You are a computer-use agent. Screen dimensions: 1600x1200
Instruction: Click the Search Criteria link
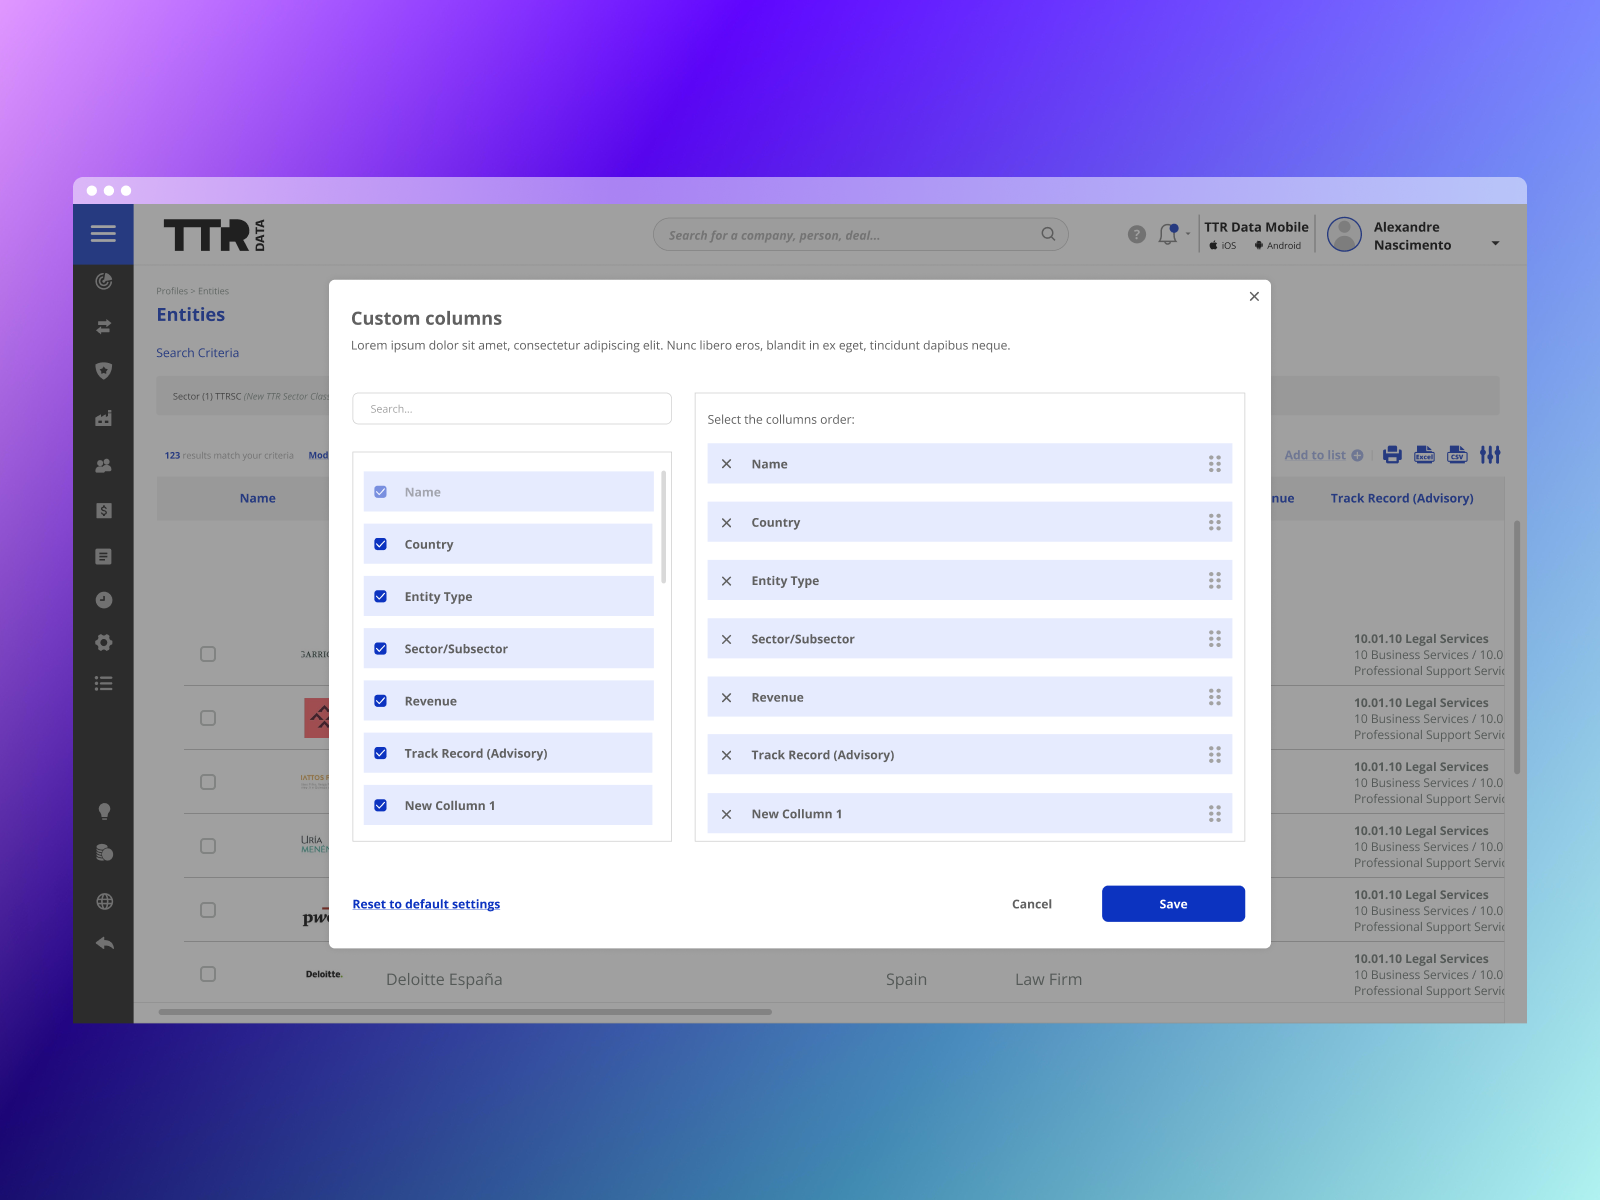[197, 353]
